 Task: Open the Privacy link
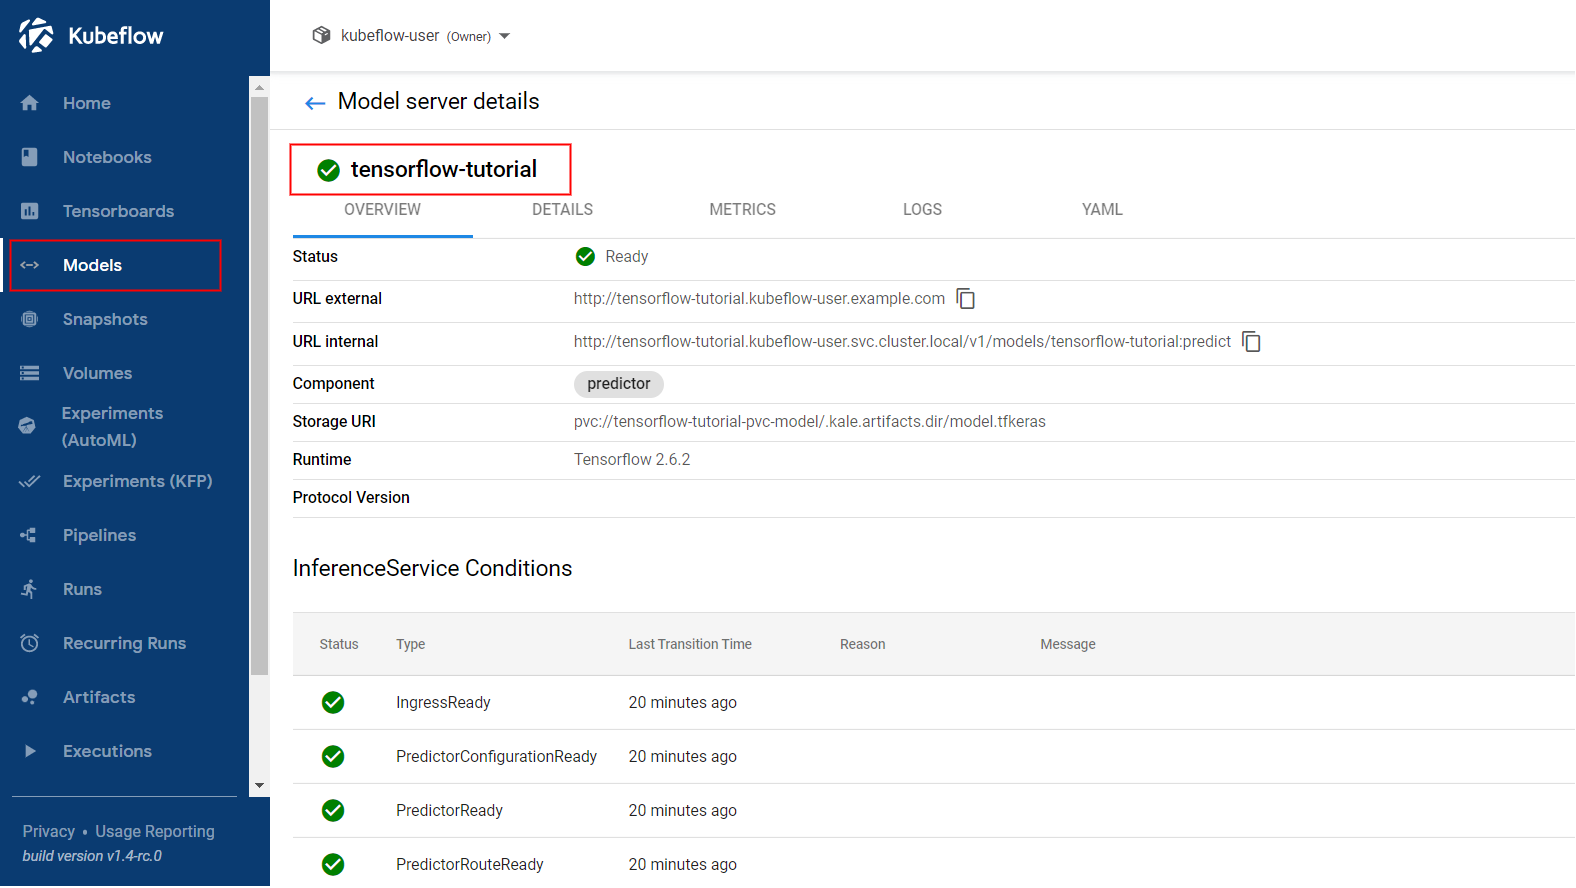tap(49, 832)
